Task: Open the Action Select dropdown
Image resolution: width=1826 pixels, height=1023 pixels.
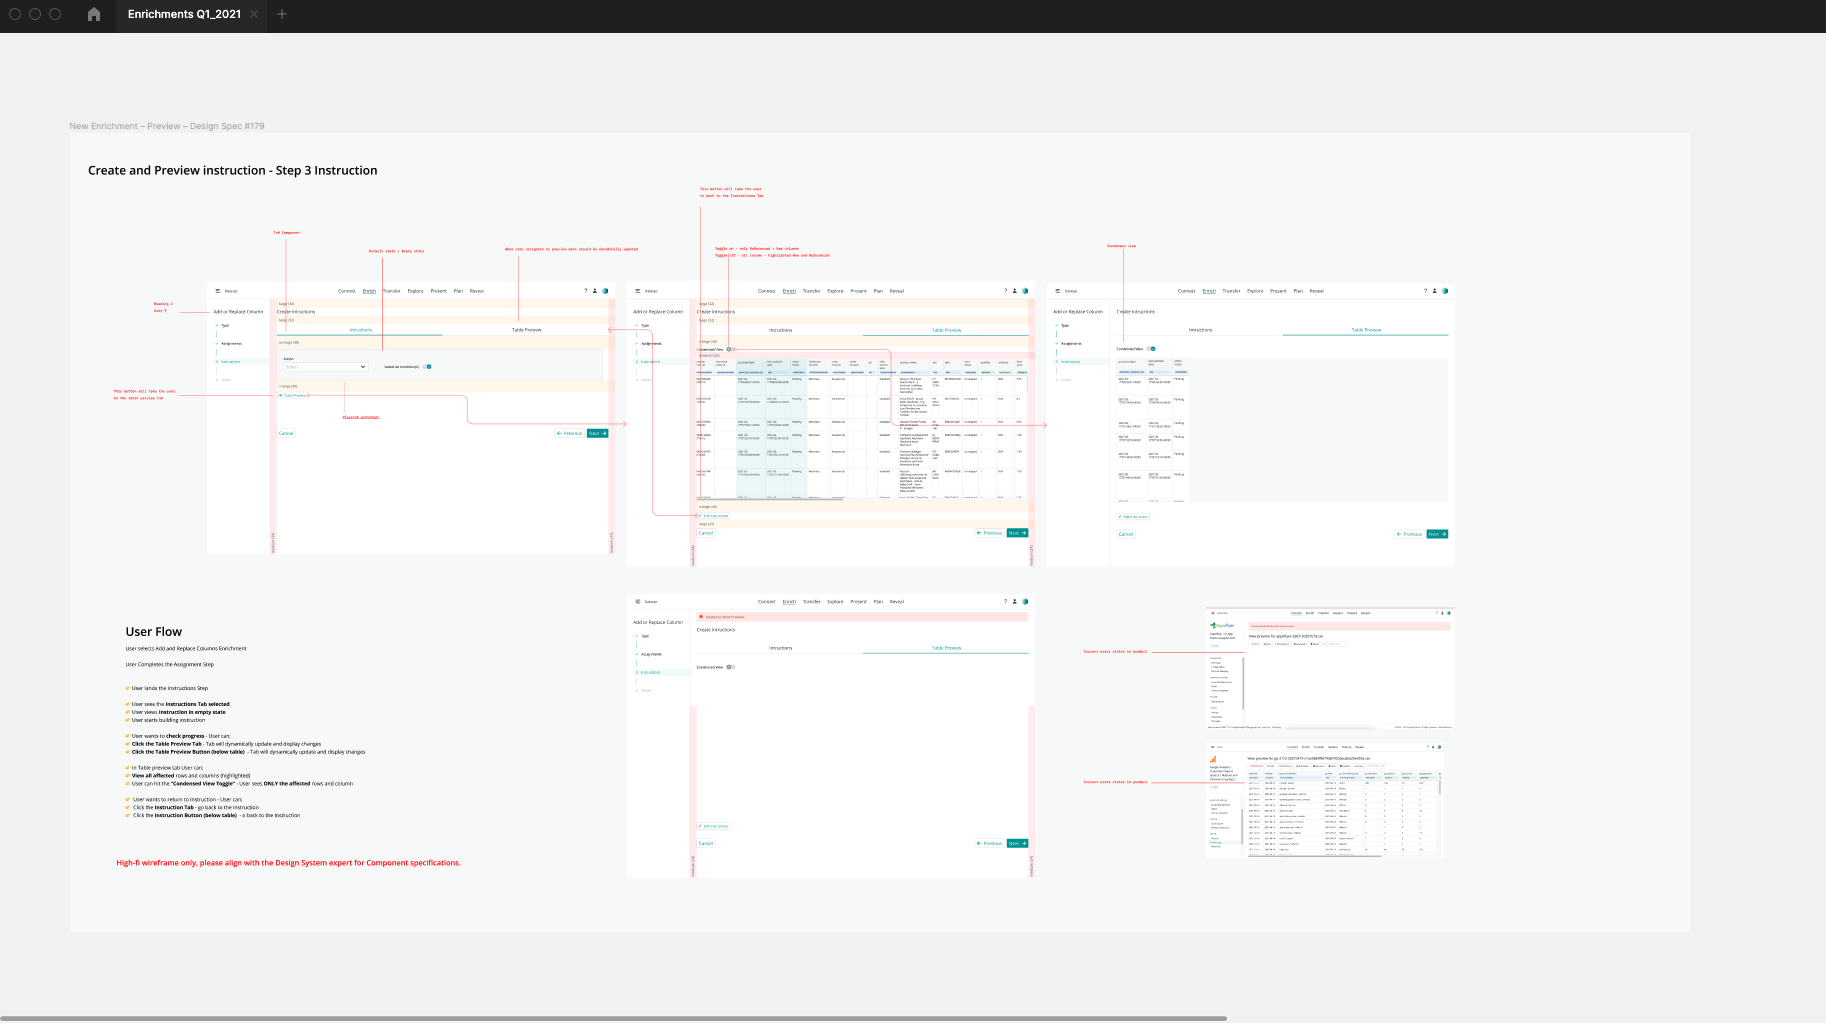Action: 325,367
